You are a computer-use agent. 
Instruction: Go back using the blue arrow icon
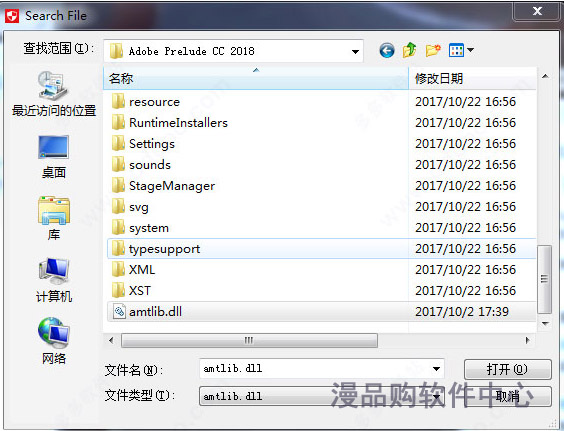point(387,51)
